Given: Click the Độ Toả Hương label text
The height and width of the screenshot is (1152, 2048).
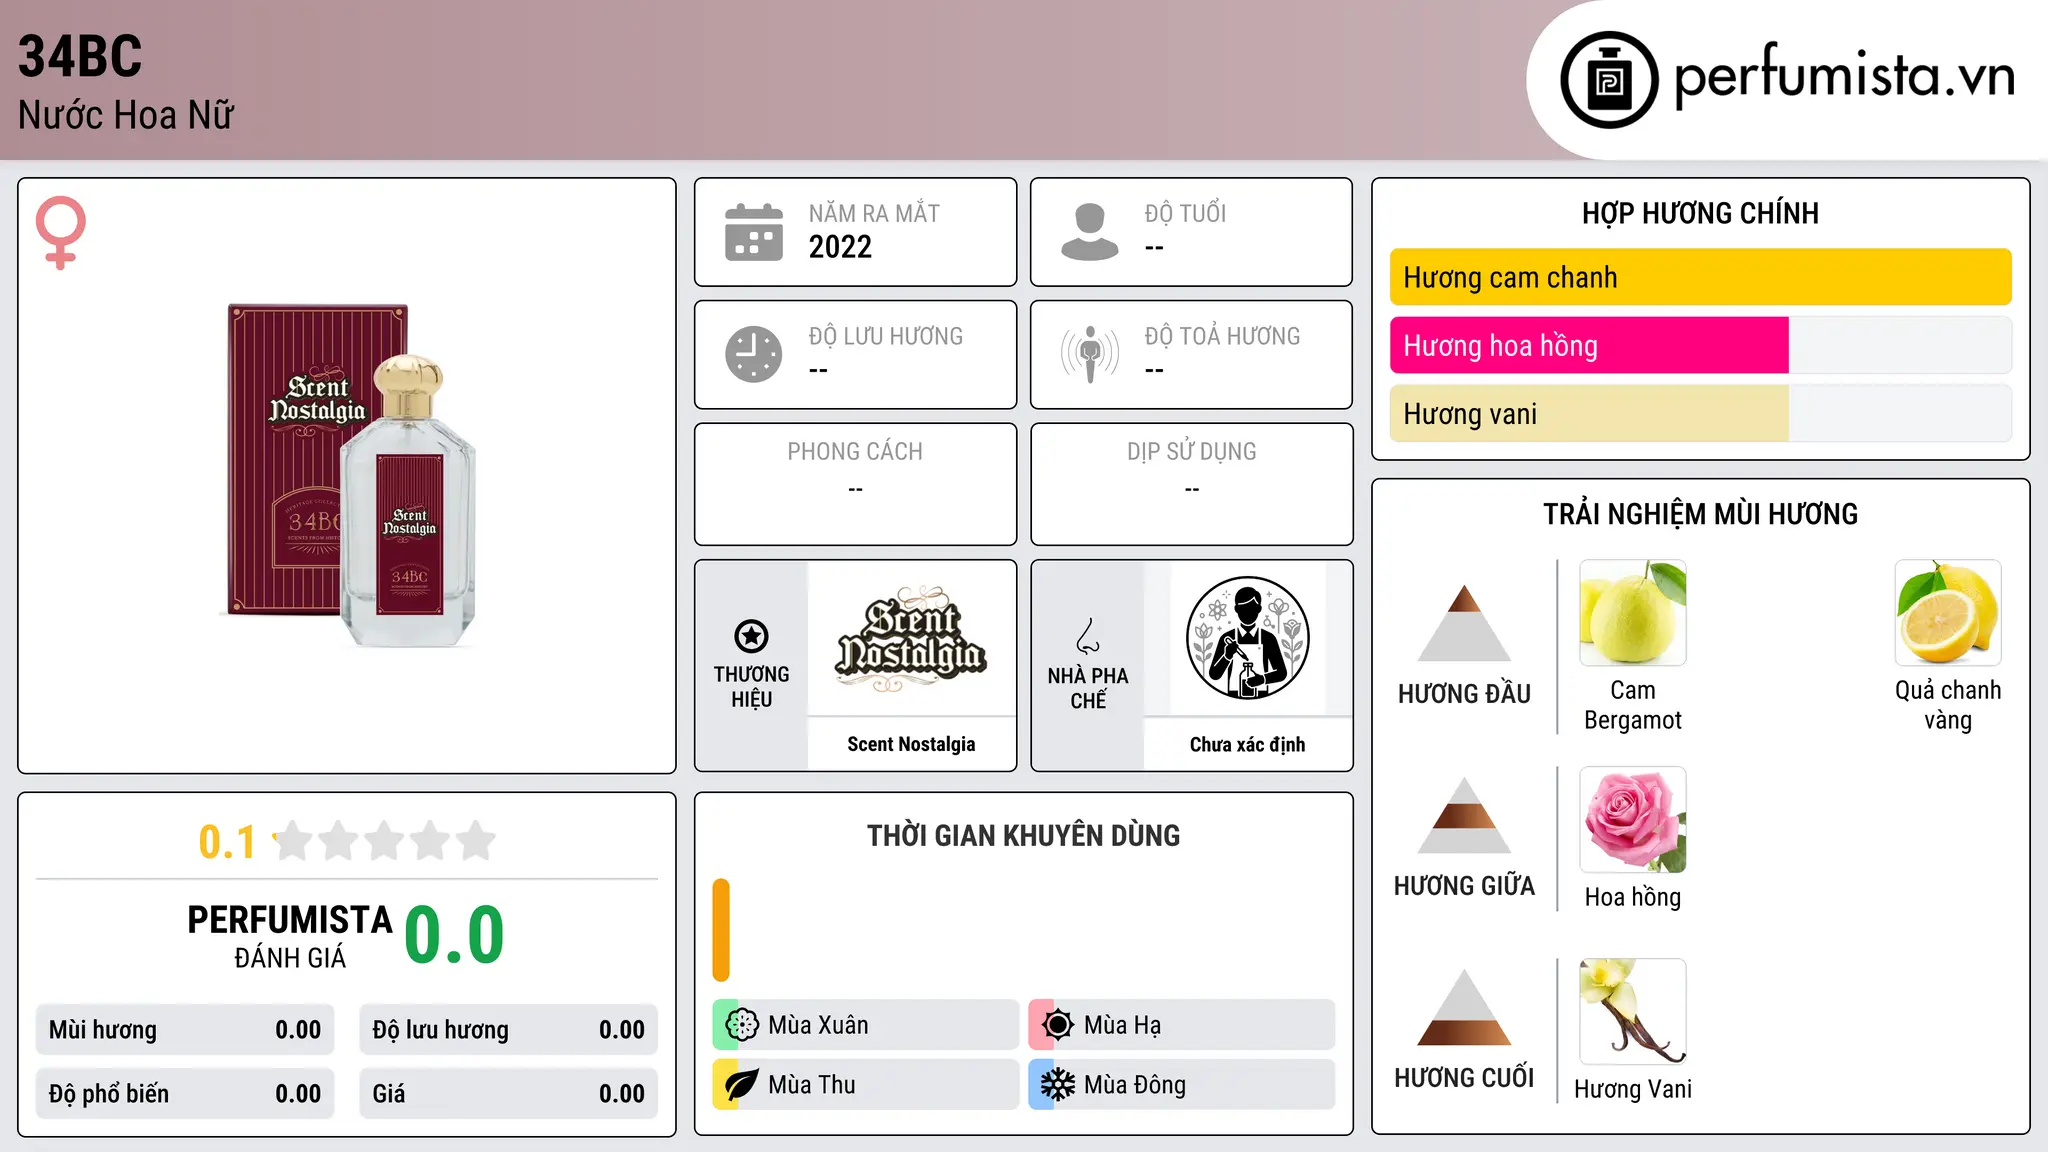Looking at the screenshot, I should [x=1222, y=336].
